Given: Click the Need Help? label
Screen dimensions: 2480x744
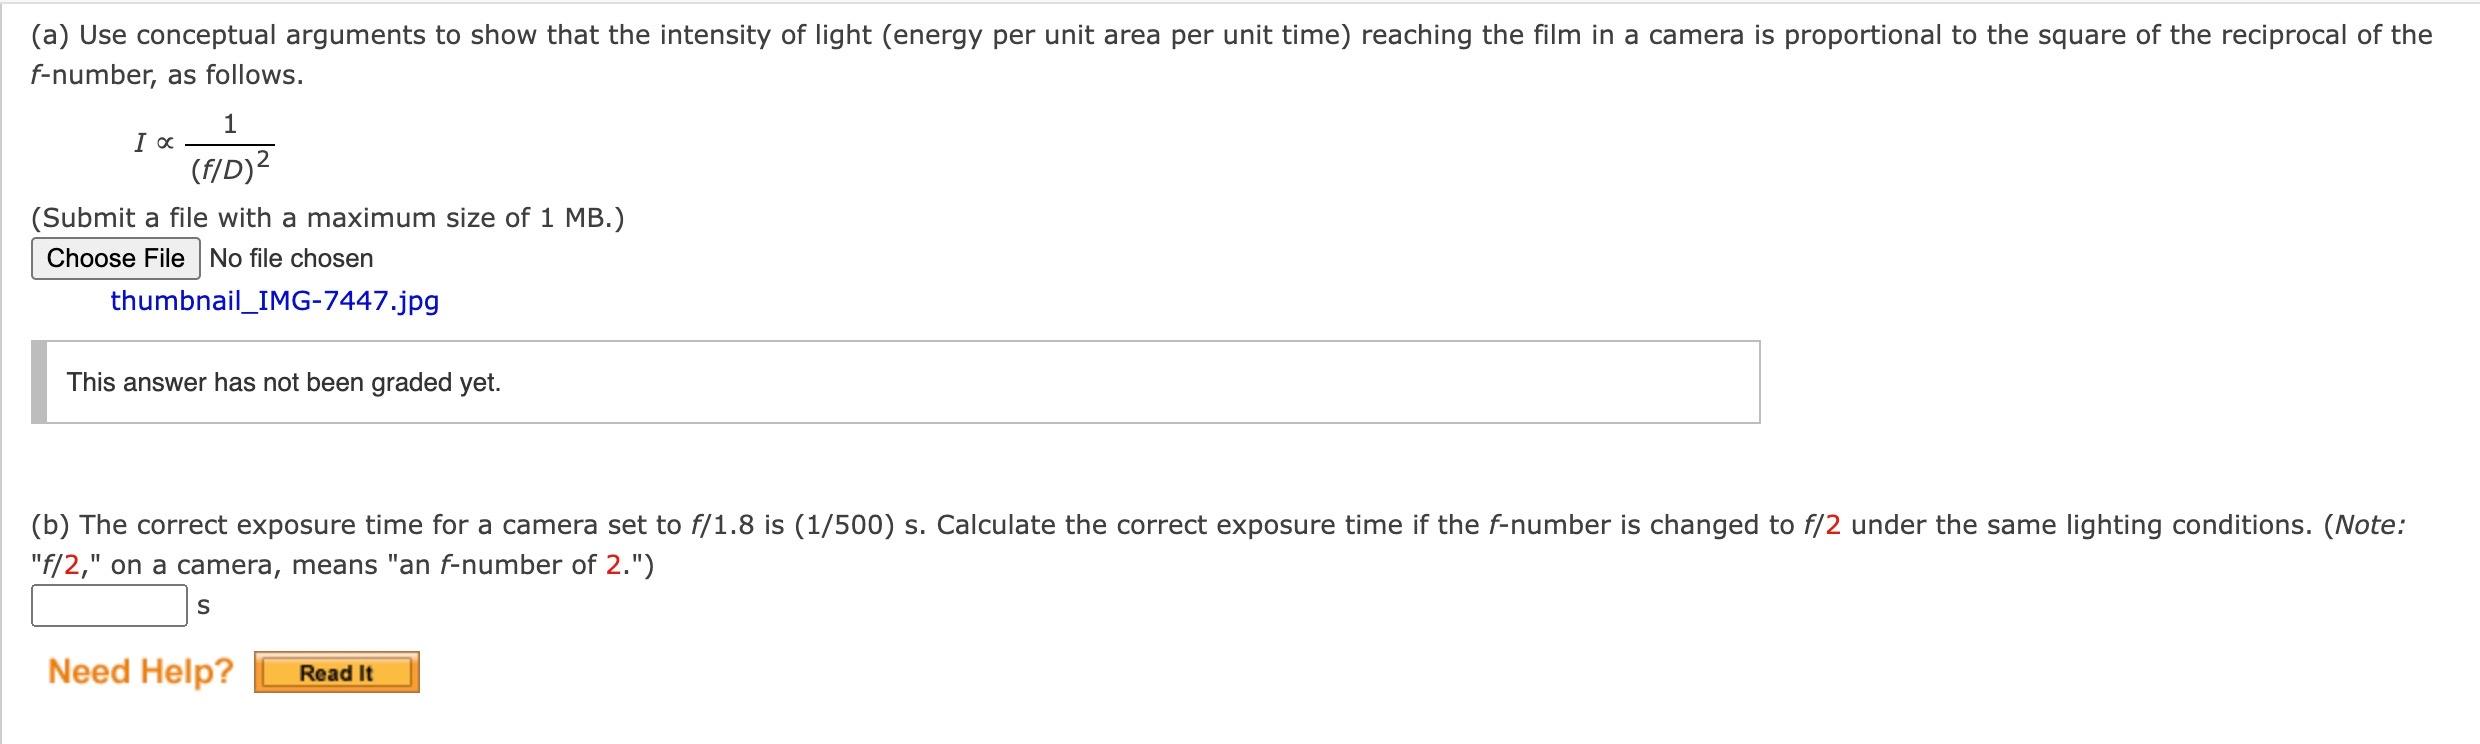Looking at the screenshot, I should [x=140, y=670].
